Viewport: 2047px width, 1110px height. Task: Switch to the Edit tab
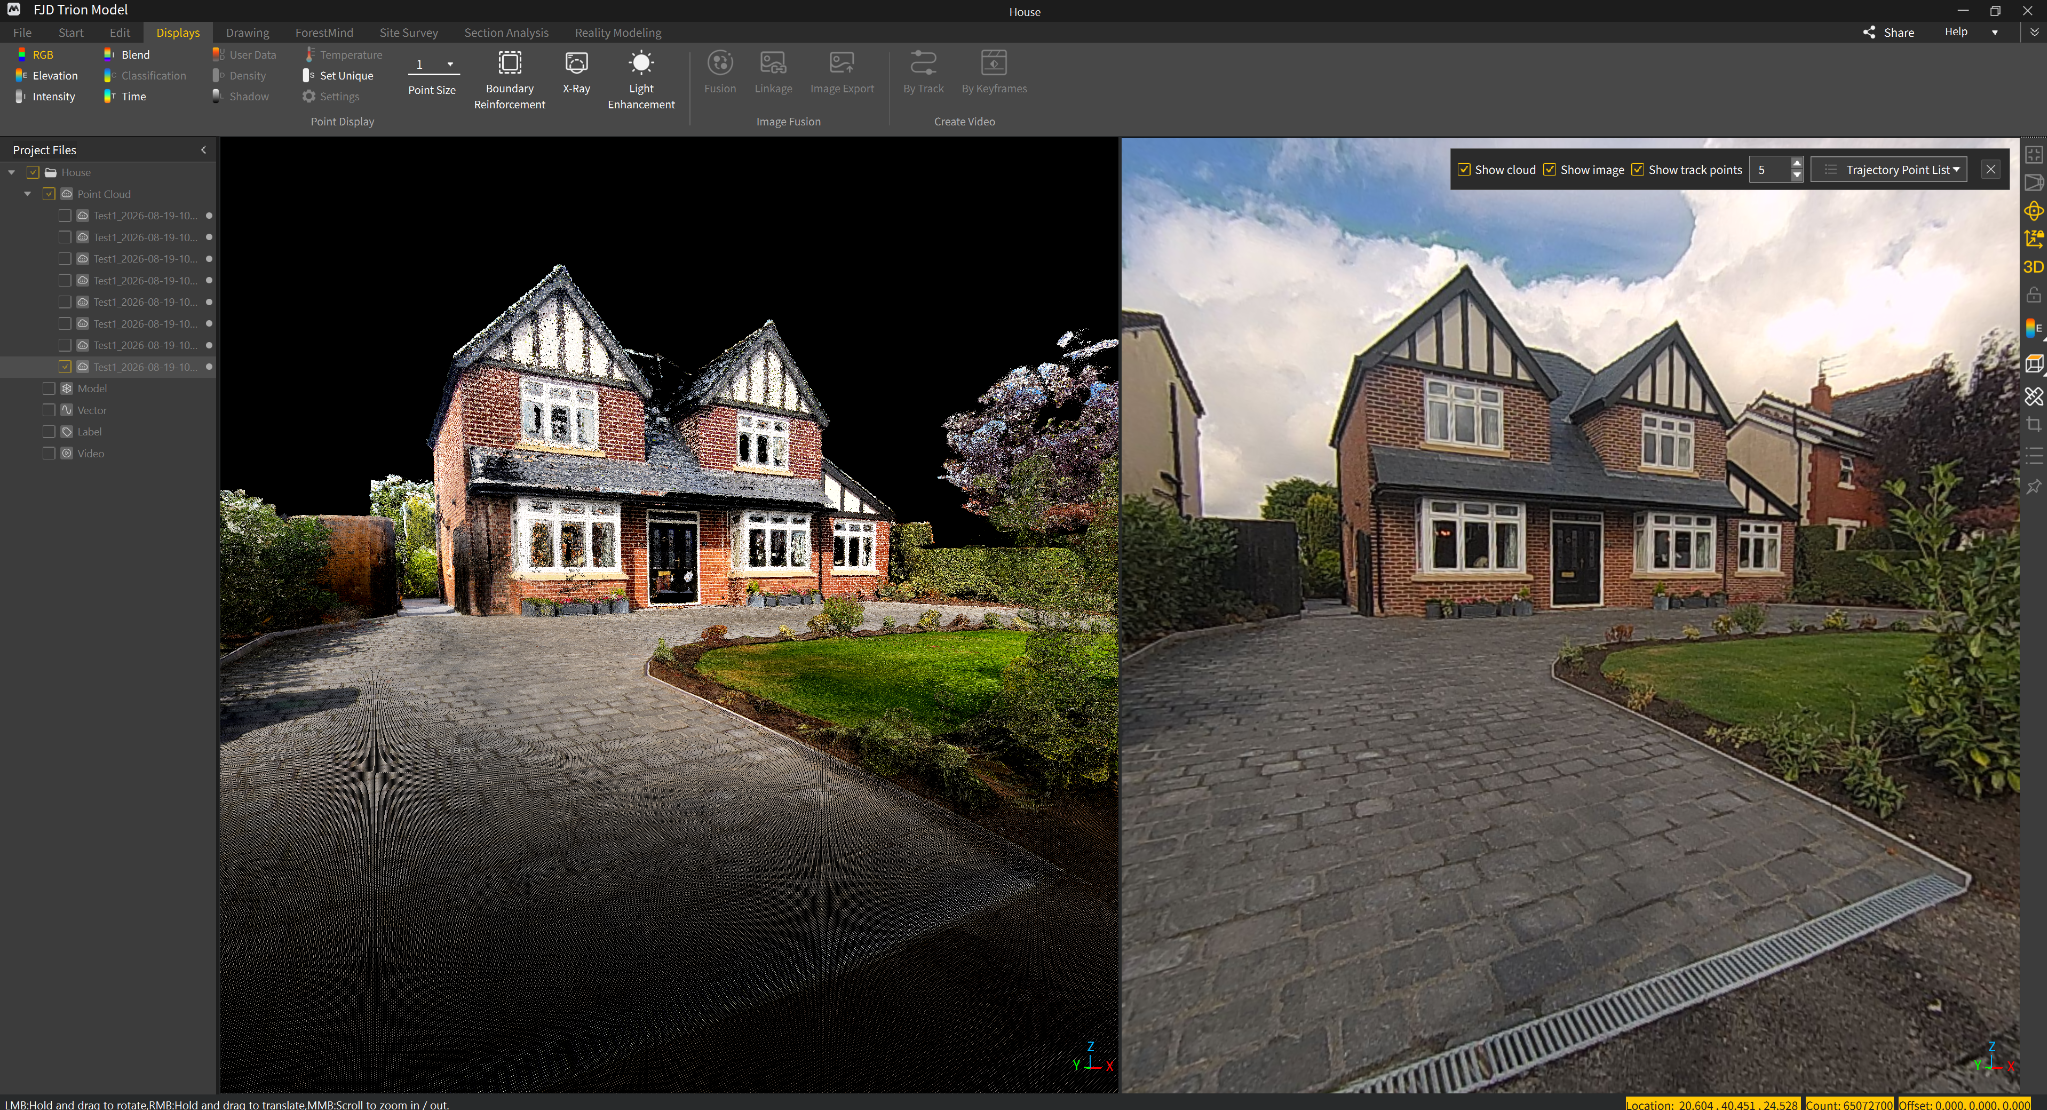(x=120, y=33)
